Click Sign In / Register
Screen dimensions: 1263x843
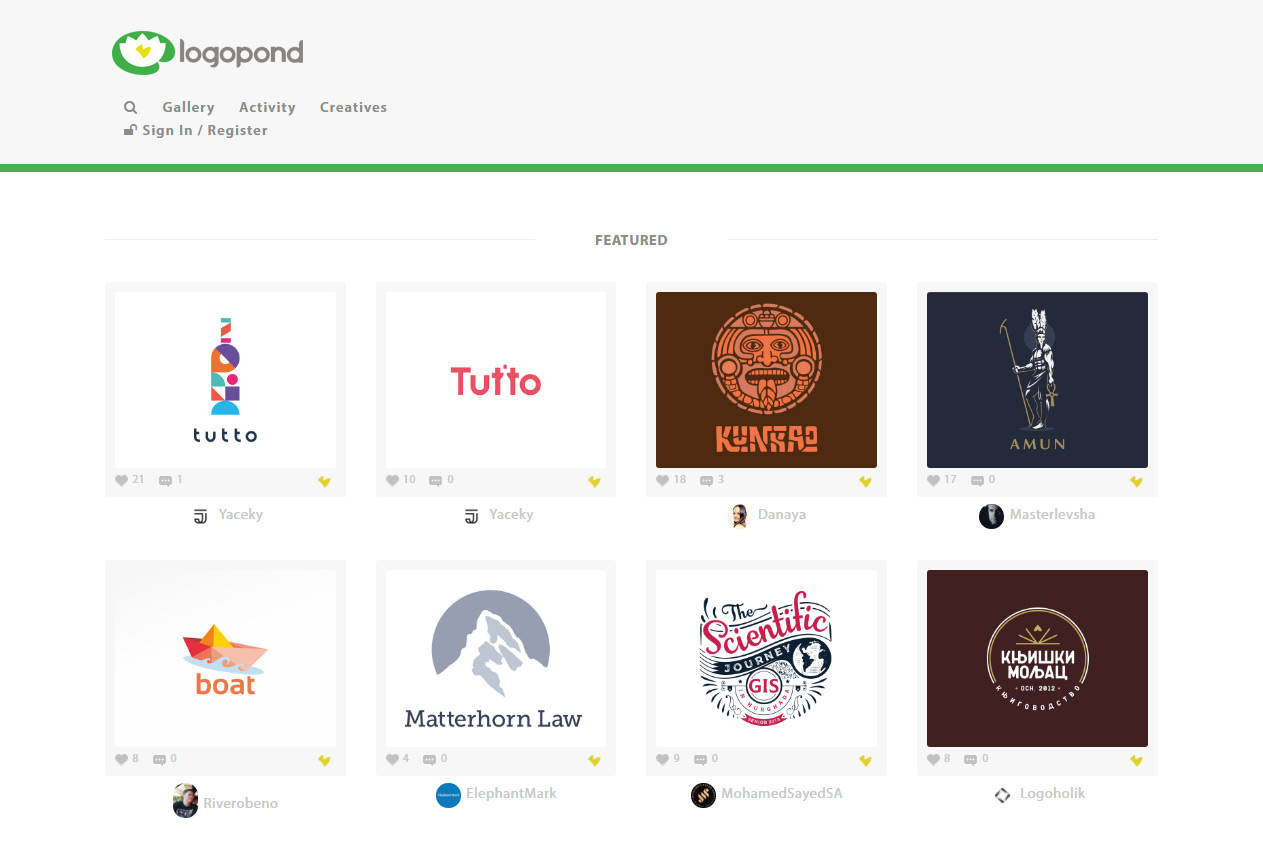click(205, 130)
